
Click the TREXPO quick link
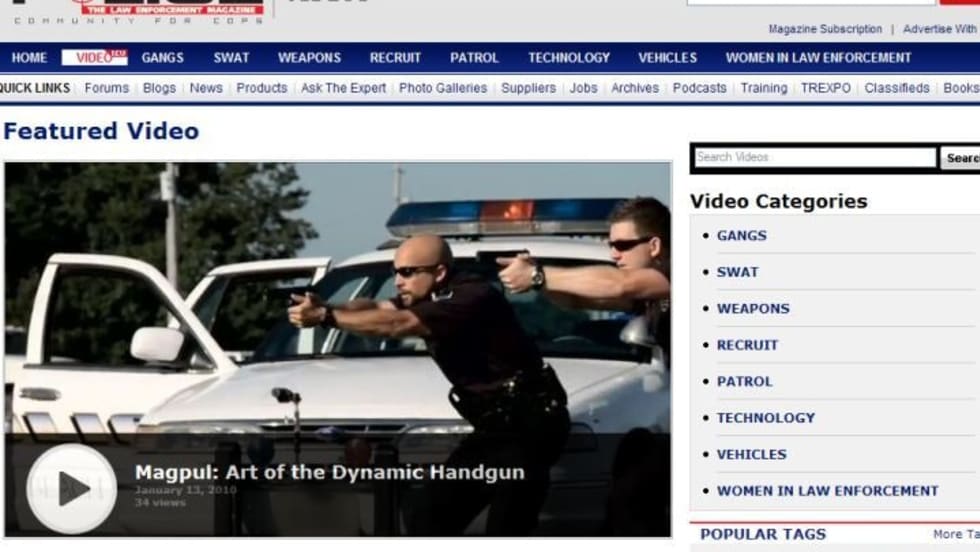(x=825, y=88)
